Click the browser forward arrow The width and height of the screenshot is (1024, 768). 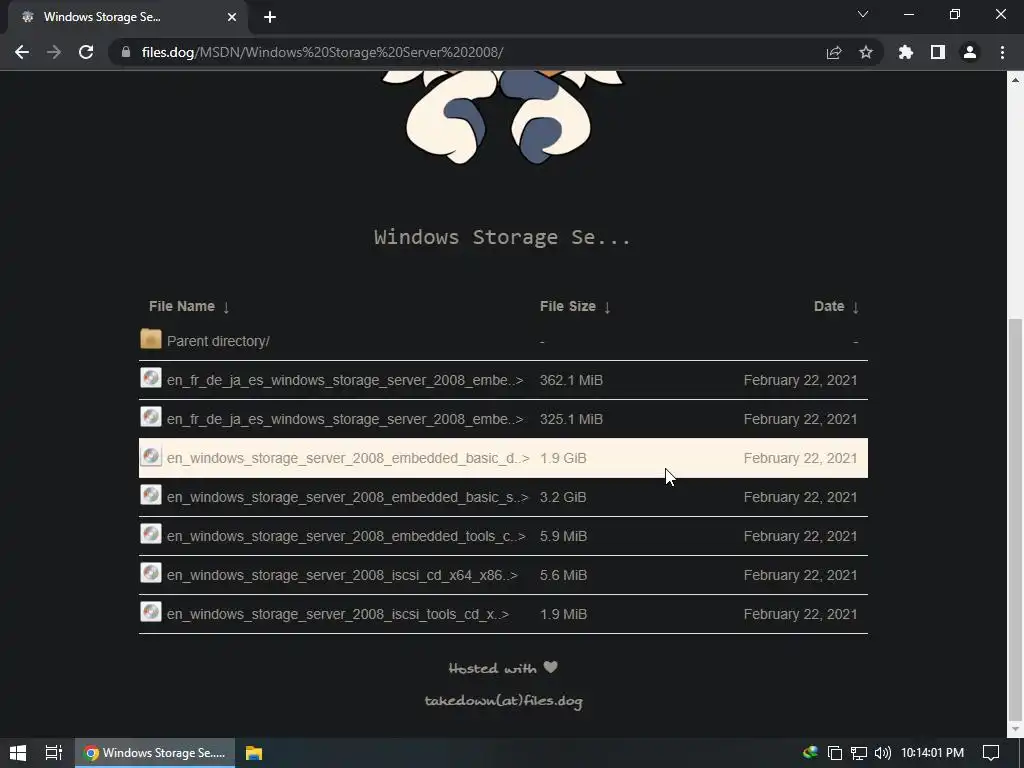click(x=54, y=52)
